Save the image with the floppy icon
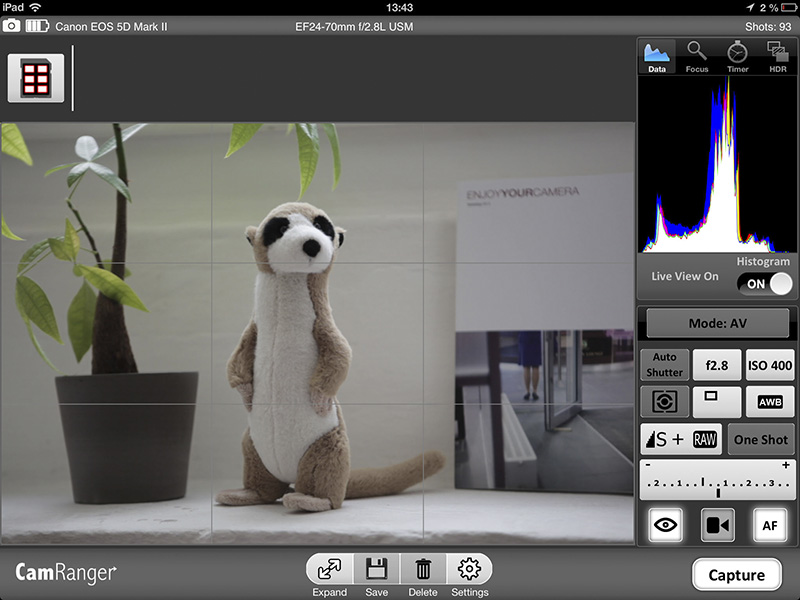The height and width of the screenshot is (600, 800). [x=376, y=570]
